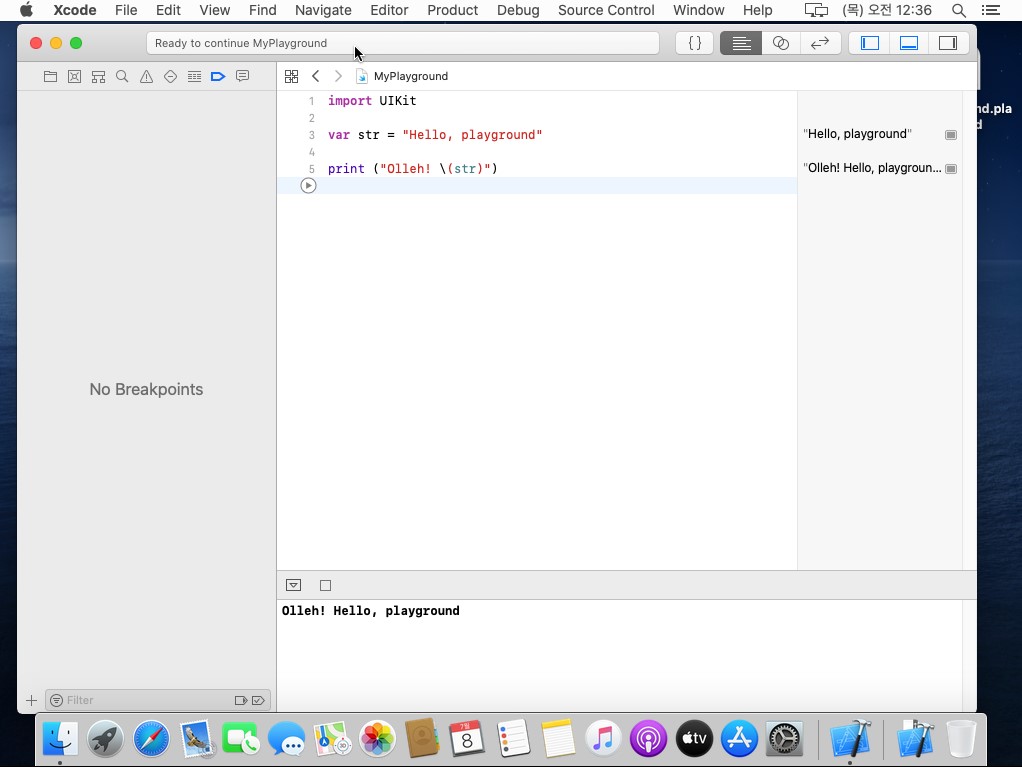
Task: Click the activity status "Ready to continue MyPlayground"
Action: 241,43
